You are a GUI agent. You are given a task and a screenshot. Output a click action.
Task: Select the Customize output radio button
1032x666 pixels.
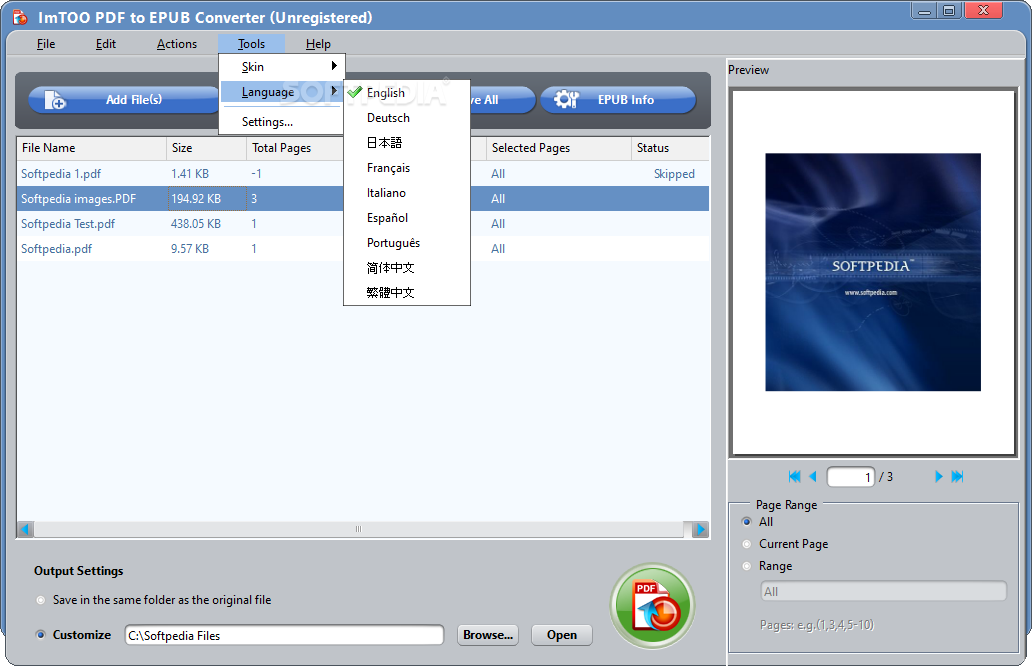tap(41, 635)
